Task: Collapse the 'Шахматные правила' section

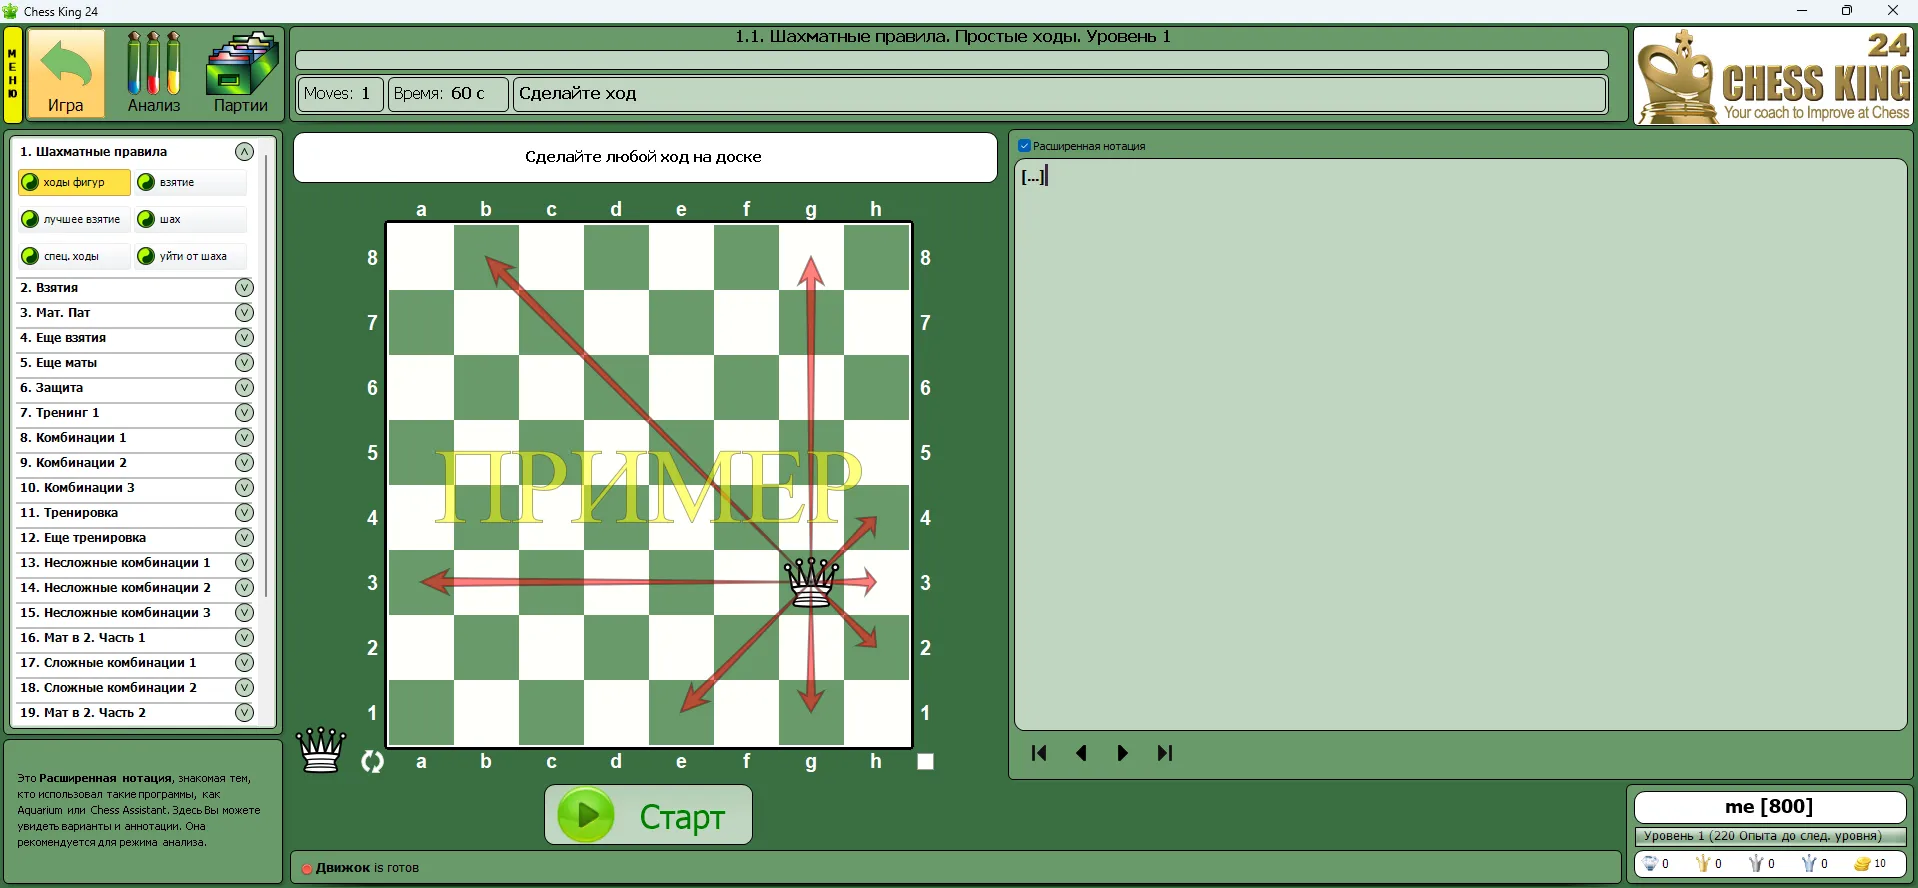Action: [x=244, y=152]
